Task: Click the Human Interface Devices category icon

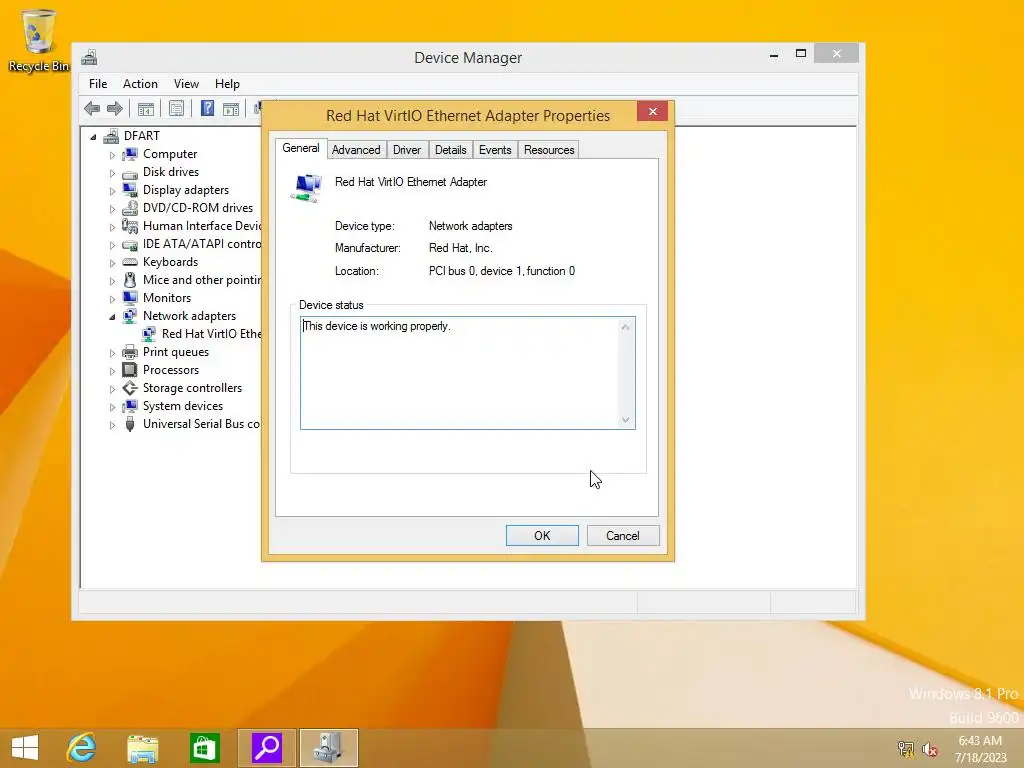Action: point(130,226)
